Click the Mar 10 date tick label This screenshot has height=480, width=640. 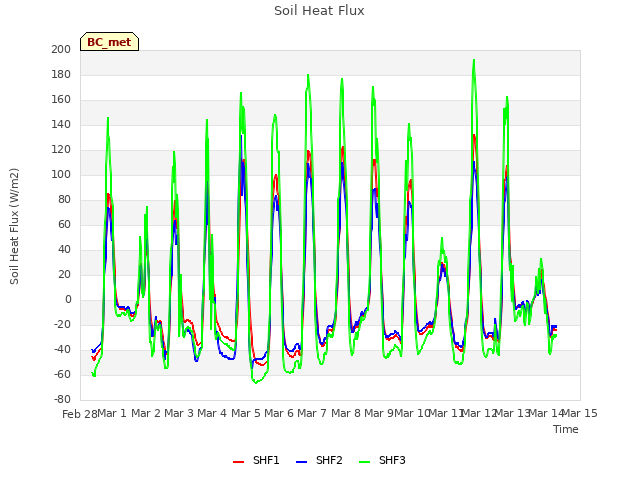(x=412, y=413)
